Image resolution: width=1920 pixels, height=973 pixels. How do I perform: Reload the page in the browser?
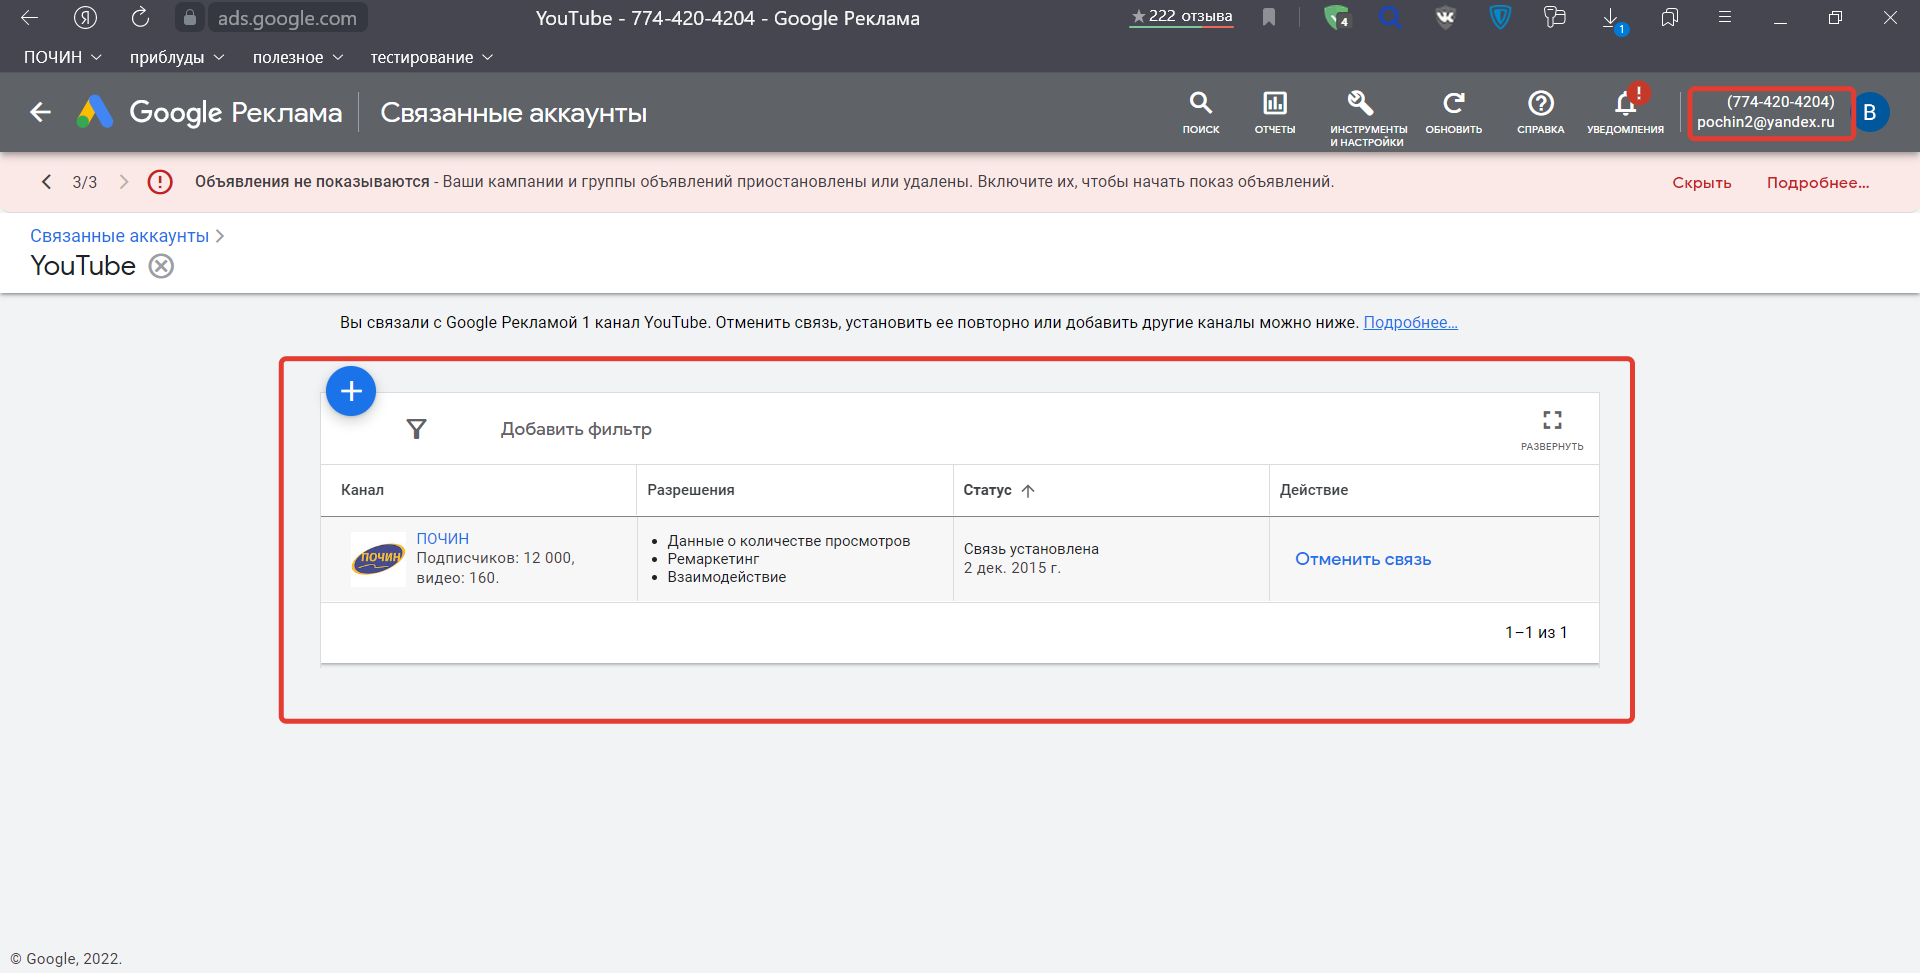tap(141, 18)
